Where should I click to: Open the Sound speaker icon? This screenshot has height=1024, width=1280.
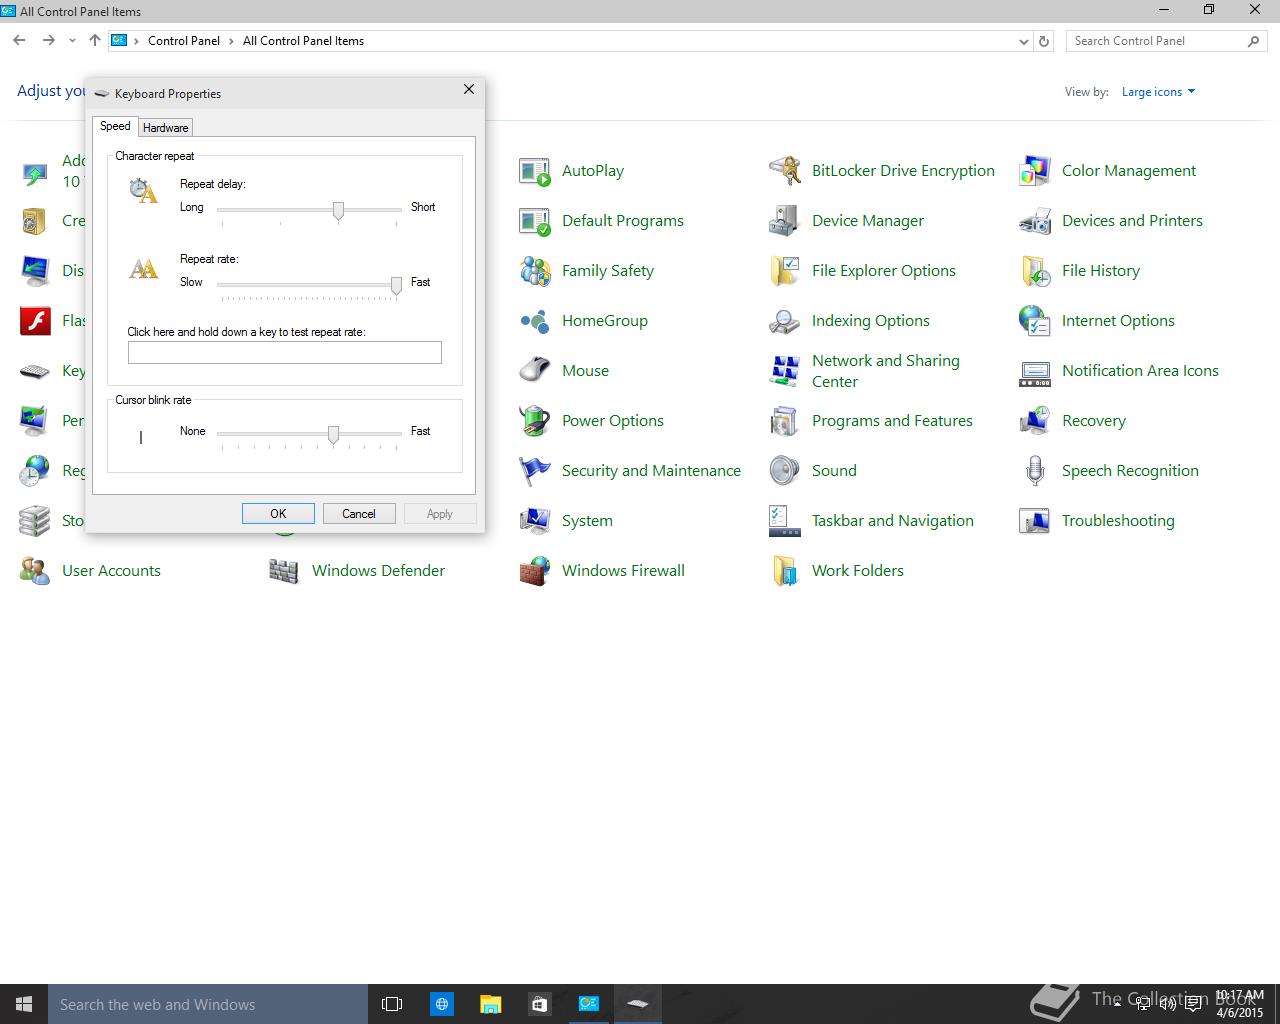coord(785,471)
